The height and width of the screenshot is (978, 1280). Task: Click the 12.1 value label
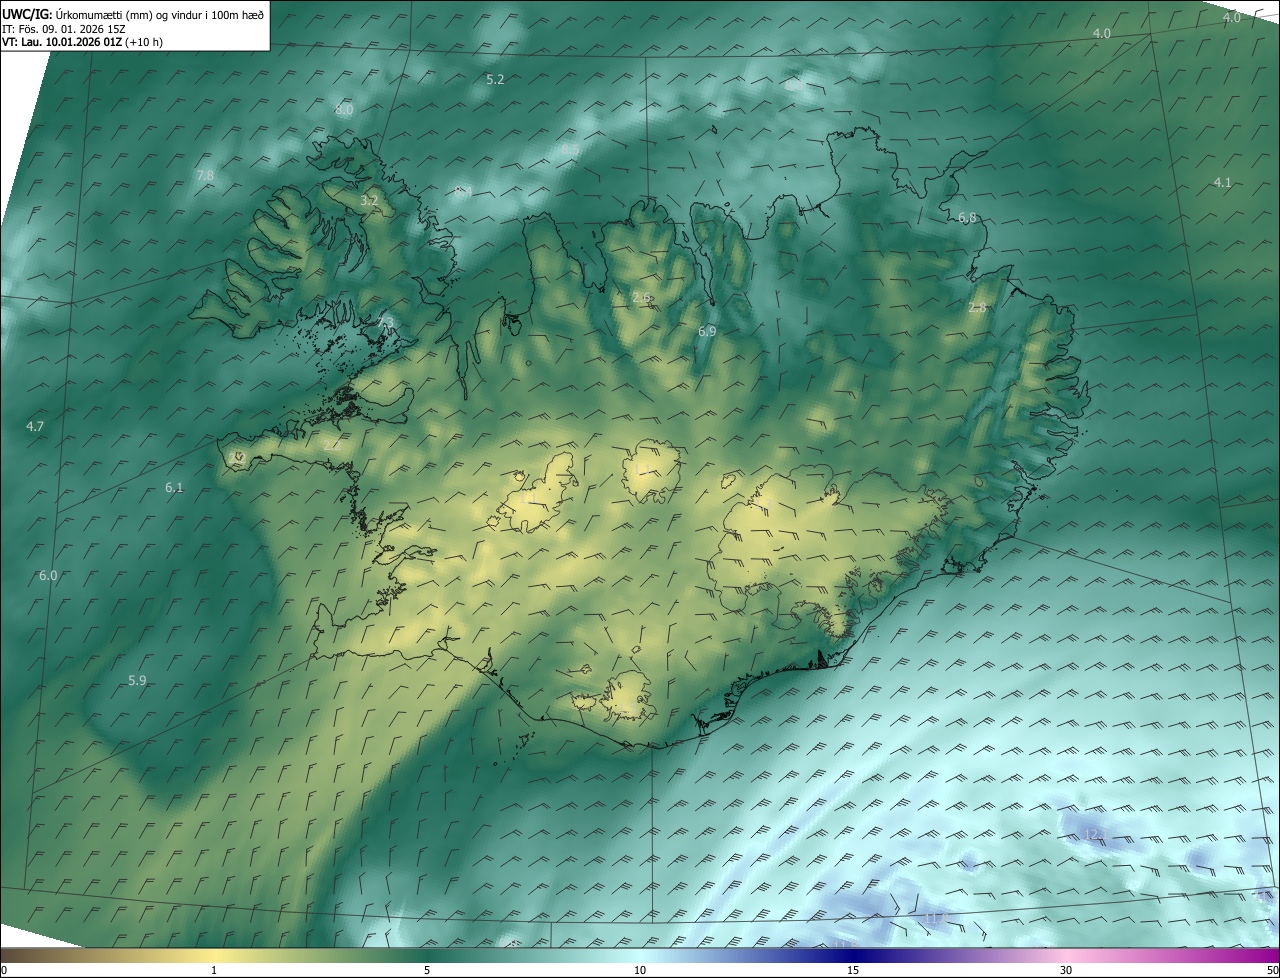[x=1095, y=834]
